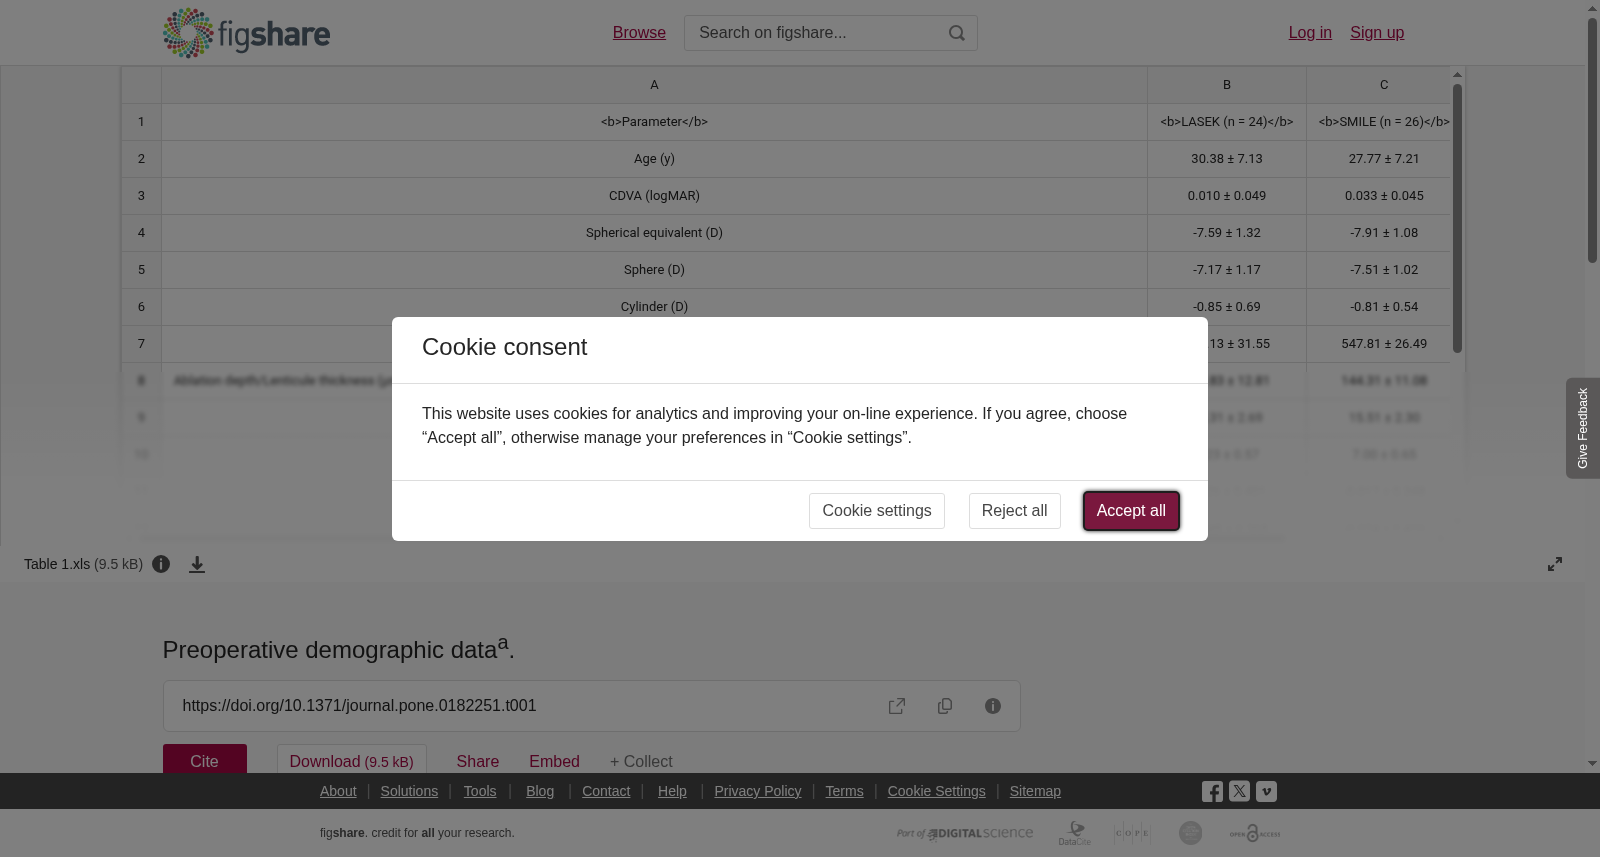The image size is (1600, 857).
Task: Open figshare Facebook page
Action: (x=1212, y=791)
